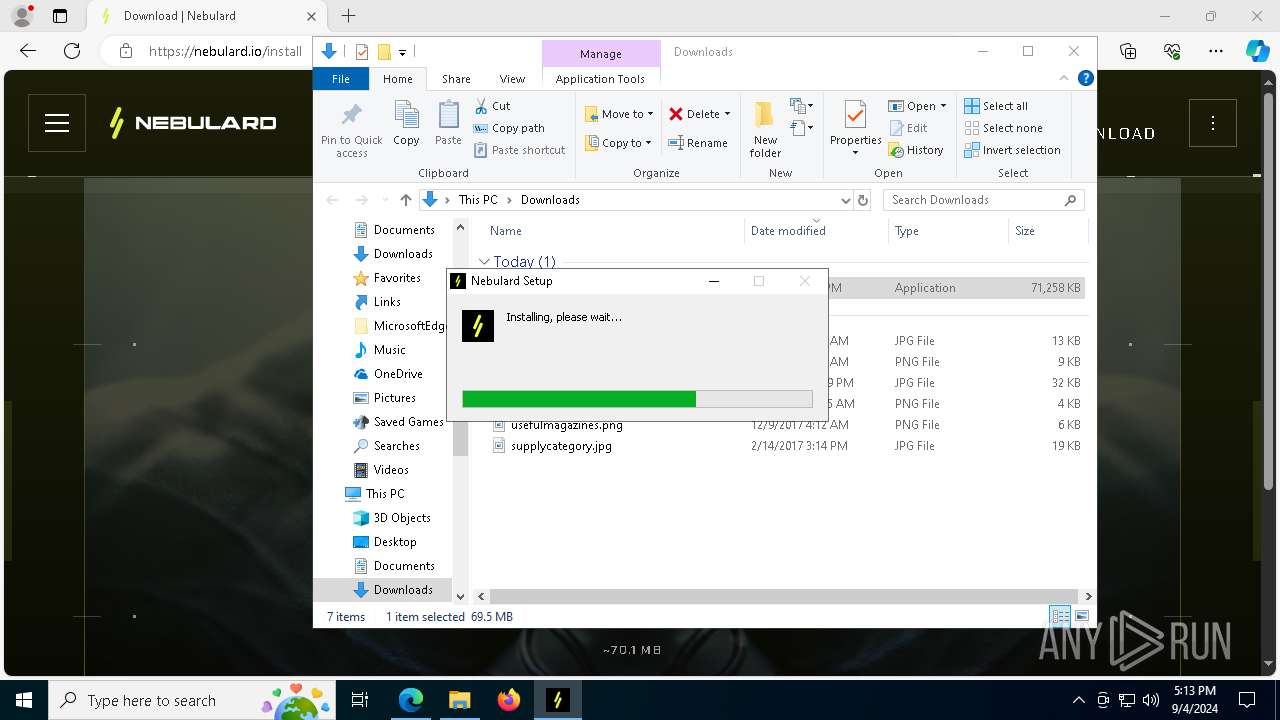This screenshot has width=1280, height=720.
Task: Open the File menu tab
Action: click(341, 79)
